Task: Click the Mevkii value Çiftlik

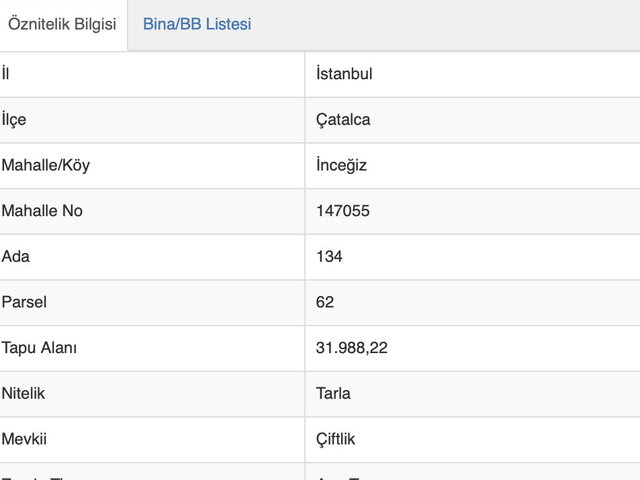Action: click(x=336, y=439)
